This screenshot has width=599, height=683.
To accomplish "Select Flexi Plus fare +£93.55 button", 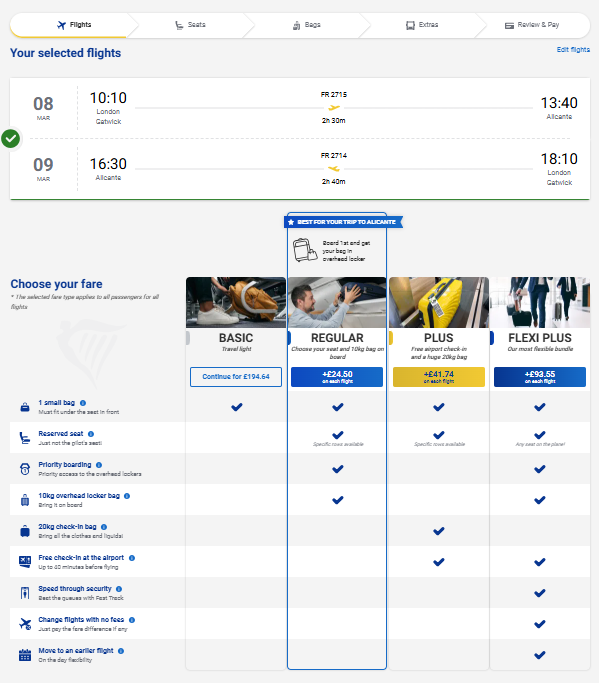I will tap(540, 377).
